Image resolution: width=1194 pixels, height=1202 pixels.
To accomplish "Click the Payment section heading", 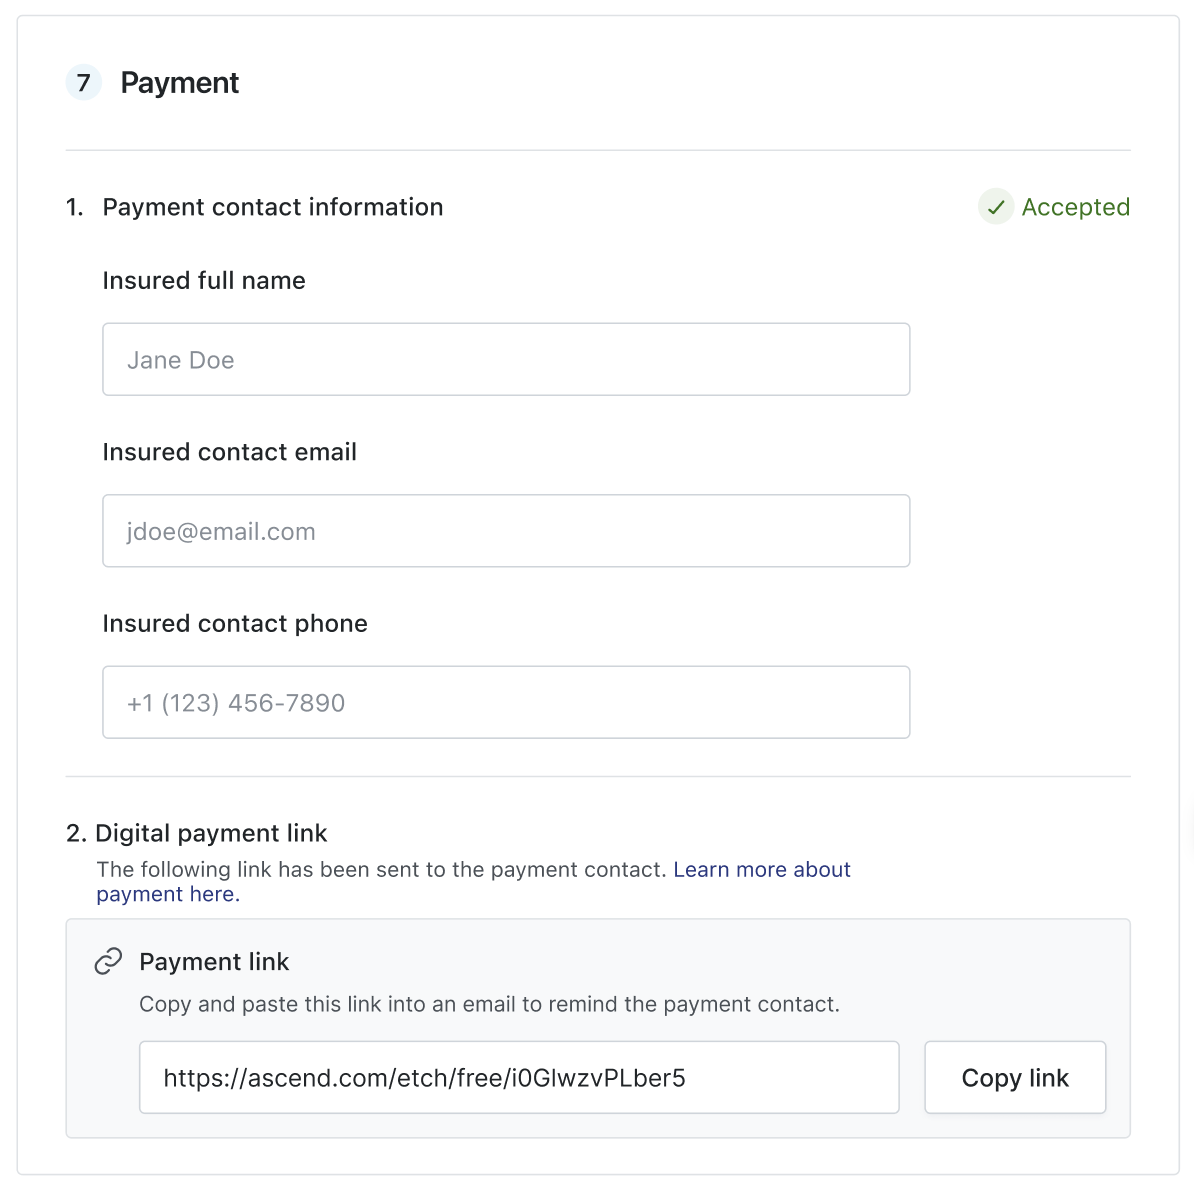I will [179, 83].
